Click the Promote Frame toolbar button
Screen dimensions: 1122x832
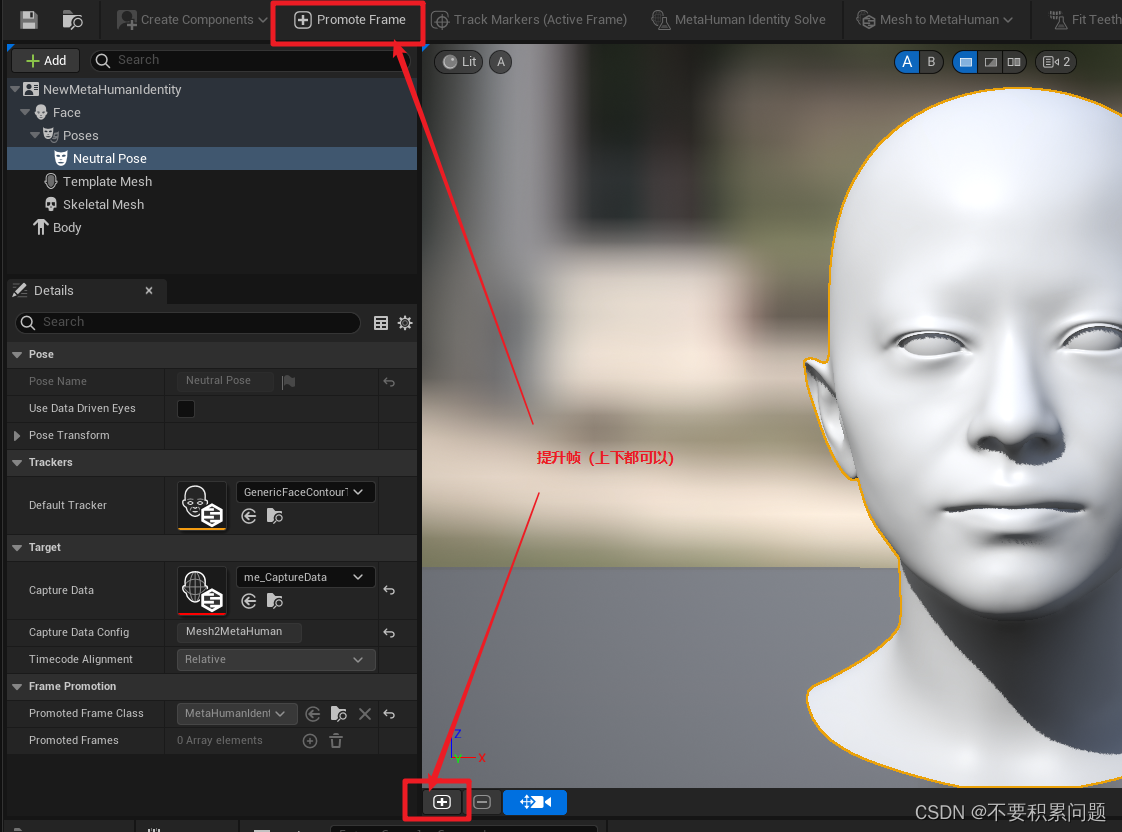pos(349,20)
